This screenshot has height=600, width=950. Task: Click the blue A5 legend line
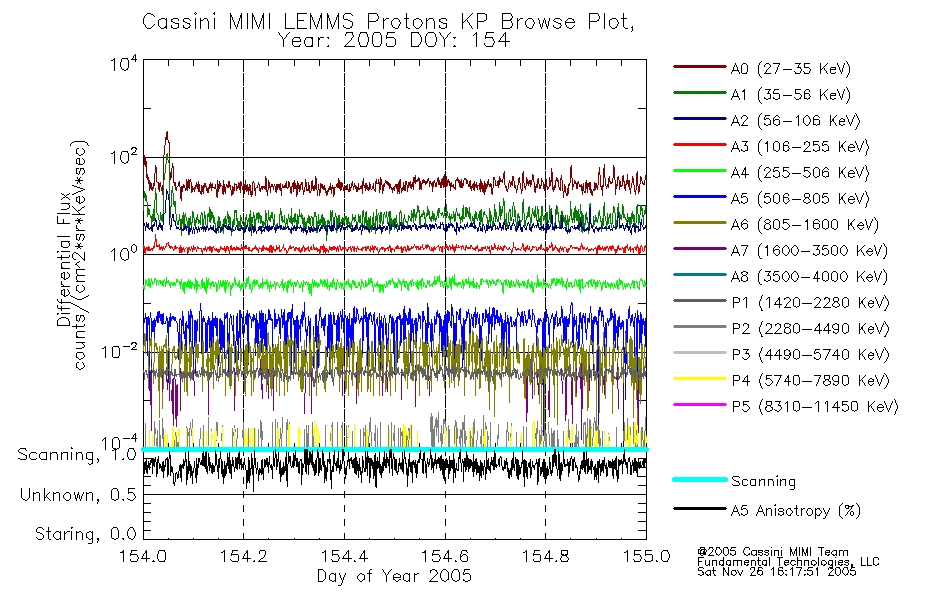coord(700,197)
